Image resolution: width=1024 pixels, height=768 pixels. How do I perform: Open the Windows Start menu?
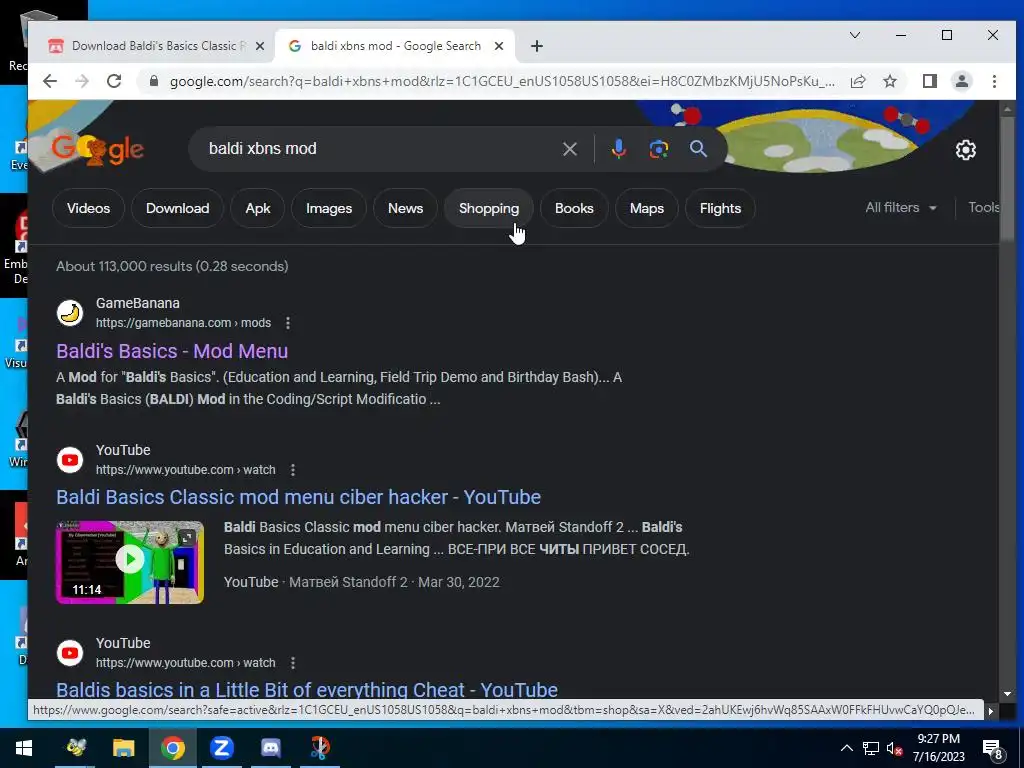tap(24, 748)
